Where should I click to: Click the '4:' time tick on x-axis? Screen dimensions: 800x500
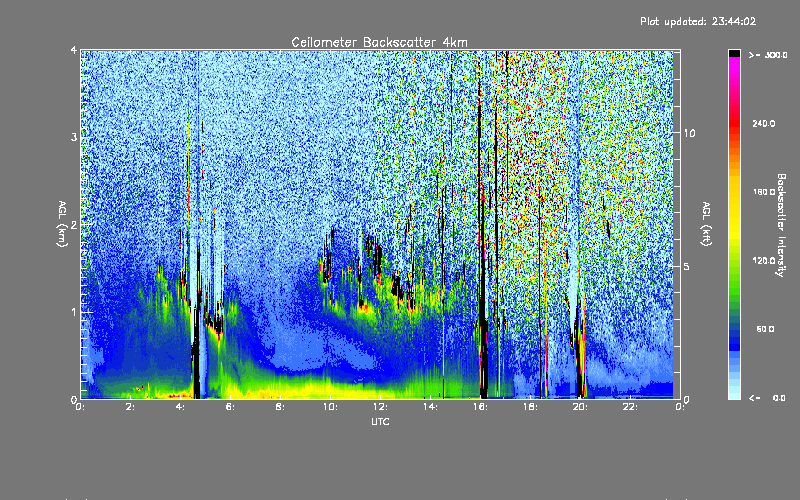point(180,407)
